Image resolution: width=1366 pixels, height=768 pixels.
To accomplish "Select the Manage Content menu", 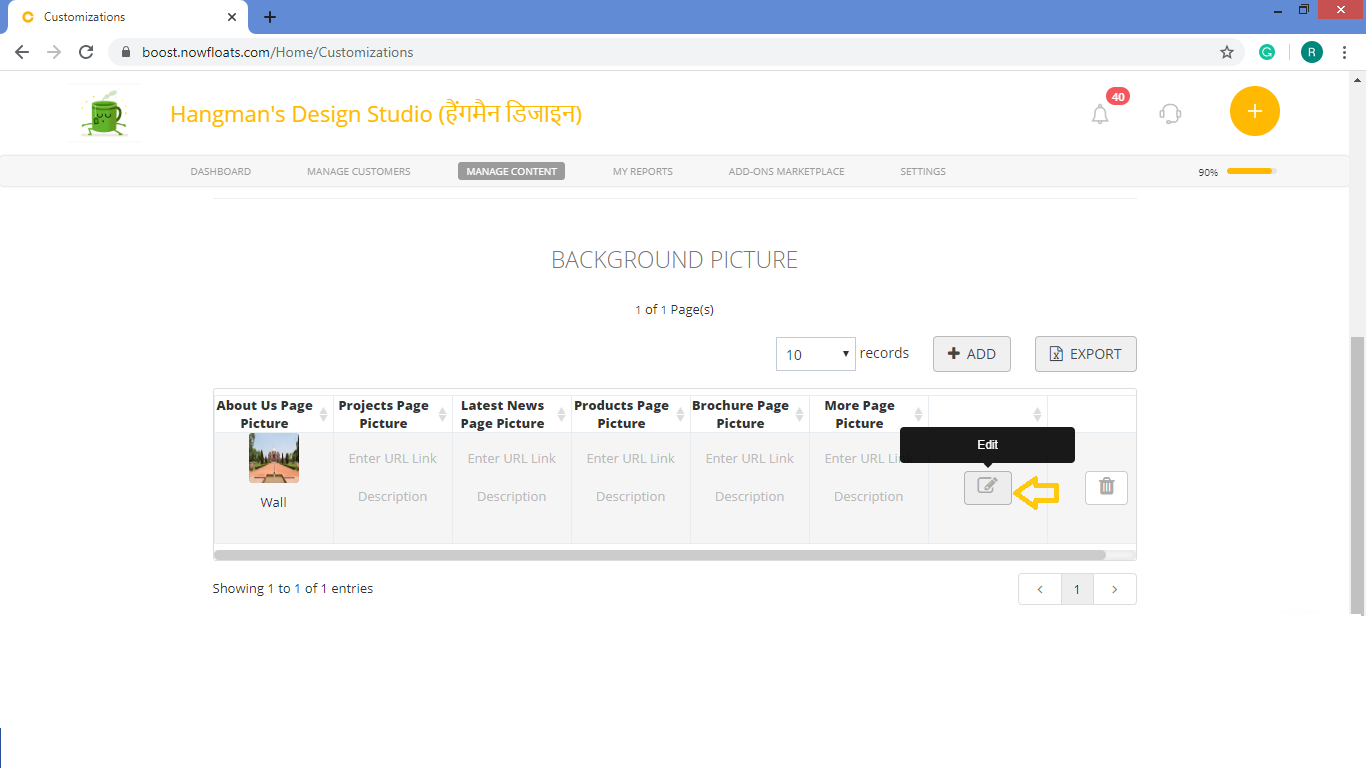I will (x=511, y=171).
